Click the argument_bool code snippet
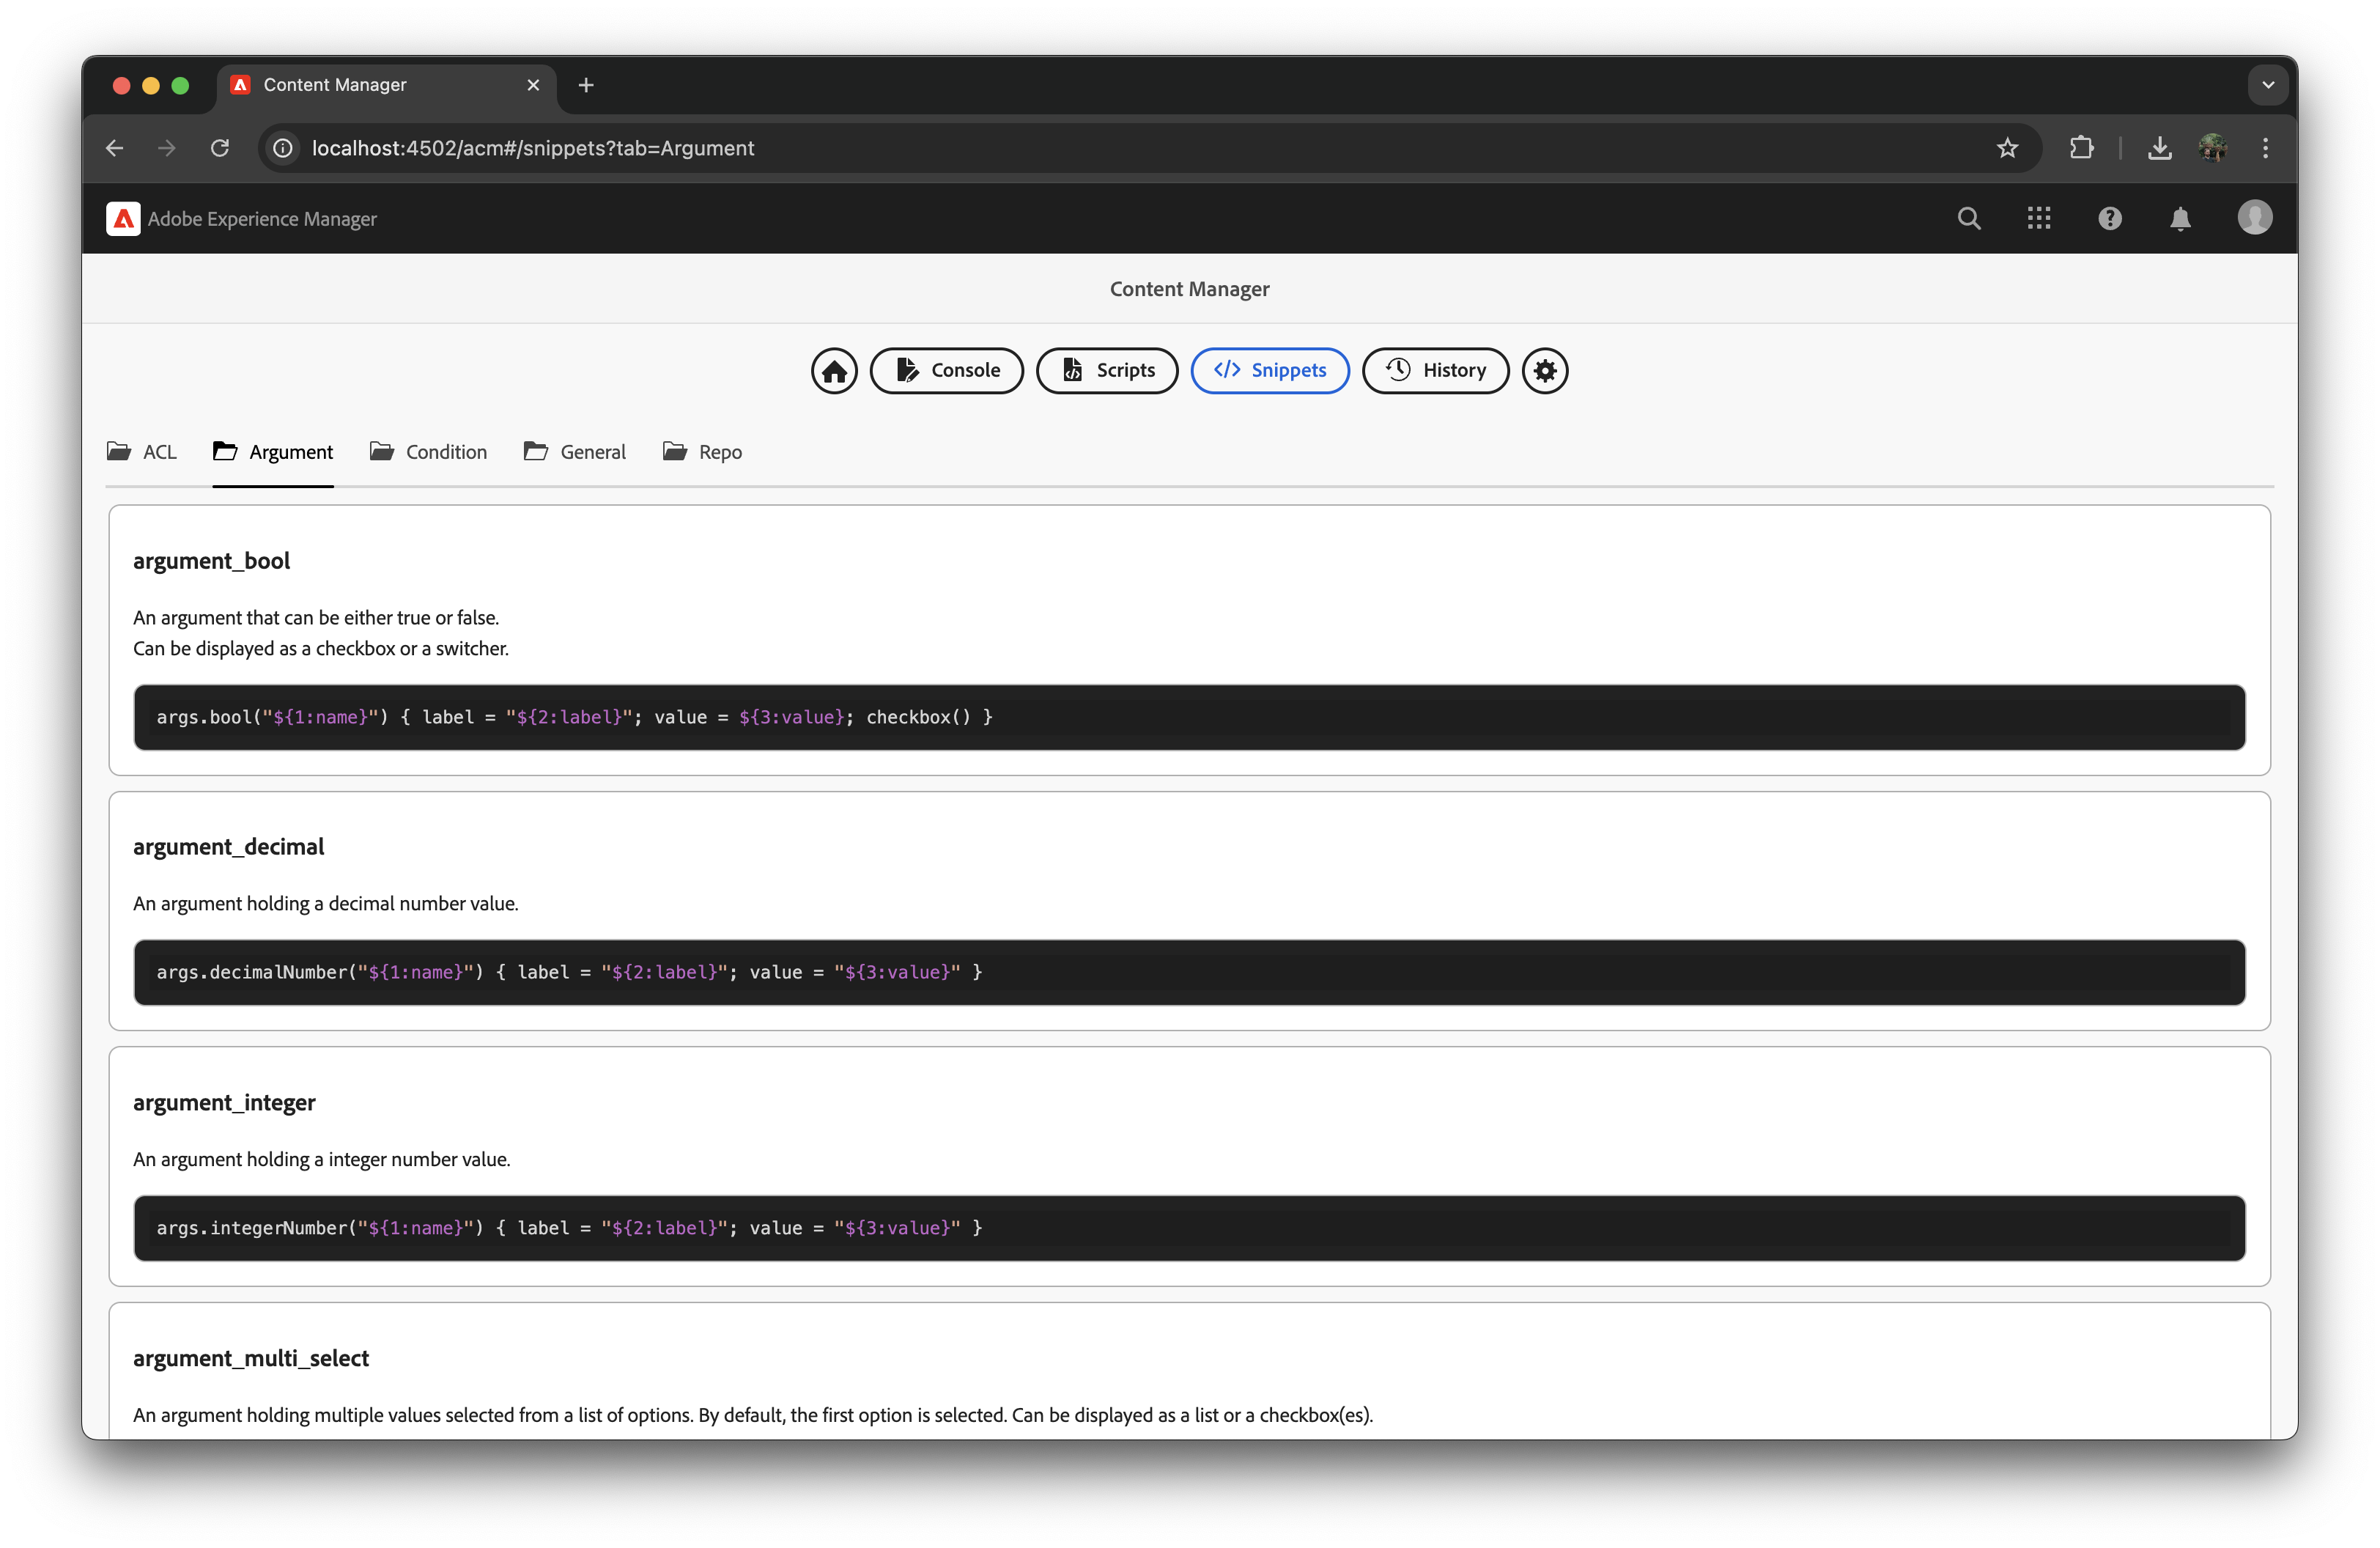Viewport: 2380px width, 1548px height. [1189, 717]
